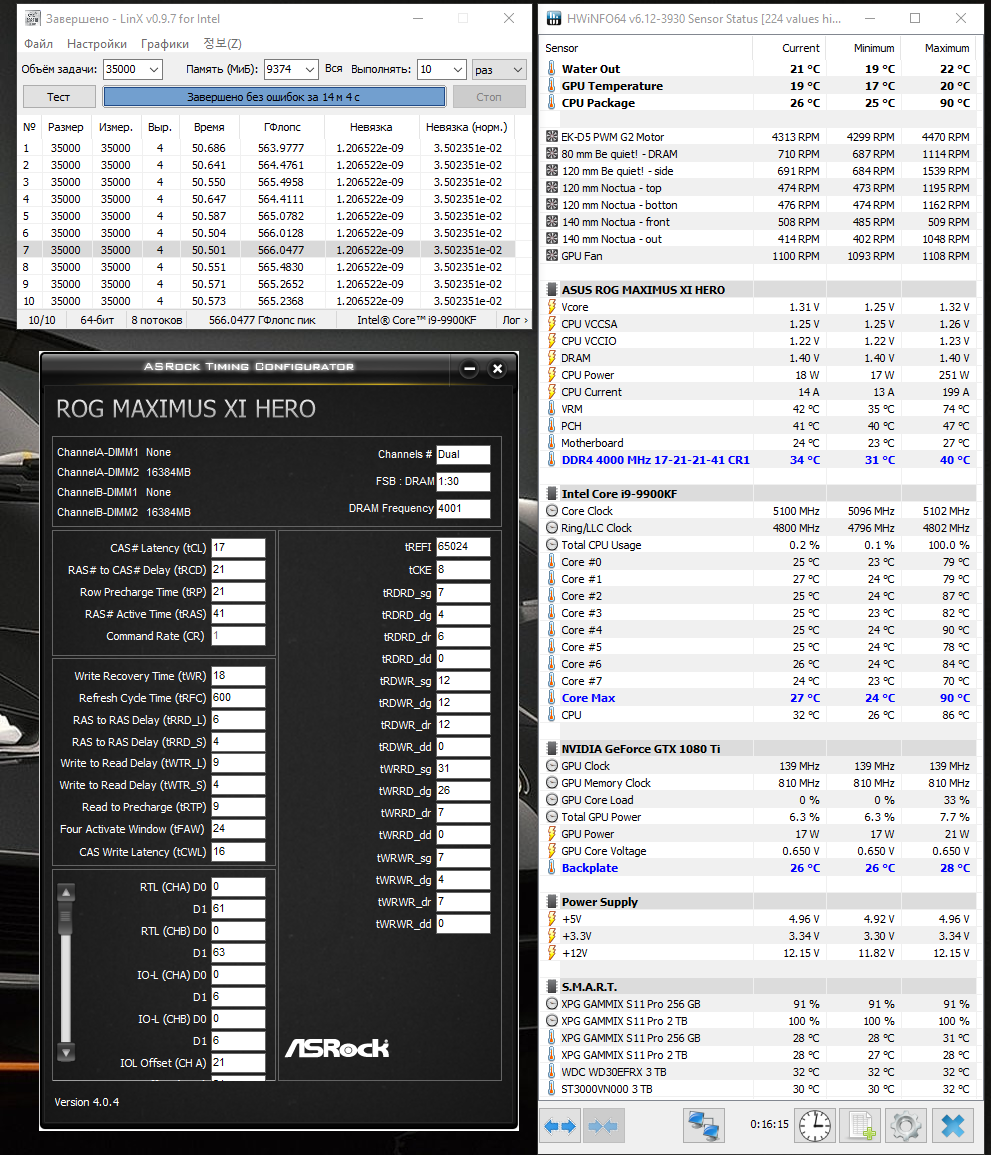Viewport: 991px width, 1155px height.
Task: Click HWiNFO collapse sensor columns arrows icon
Action: (603, 1126)
